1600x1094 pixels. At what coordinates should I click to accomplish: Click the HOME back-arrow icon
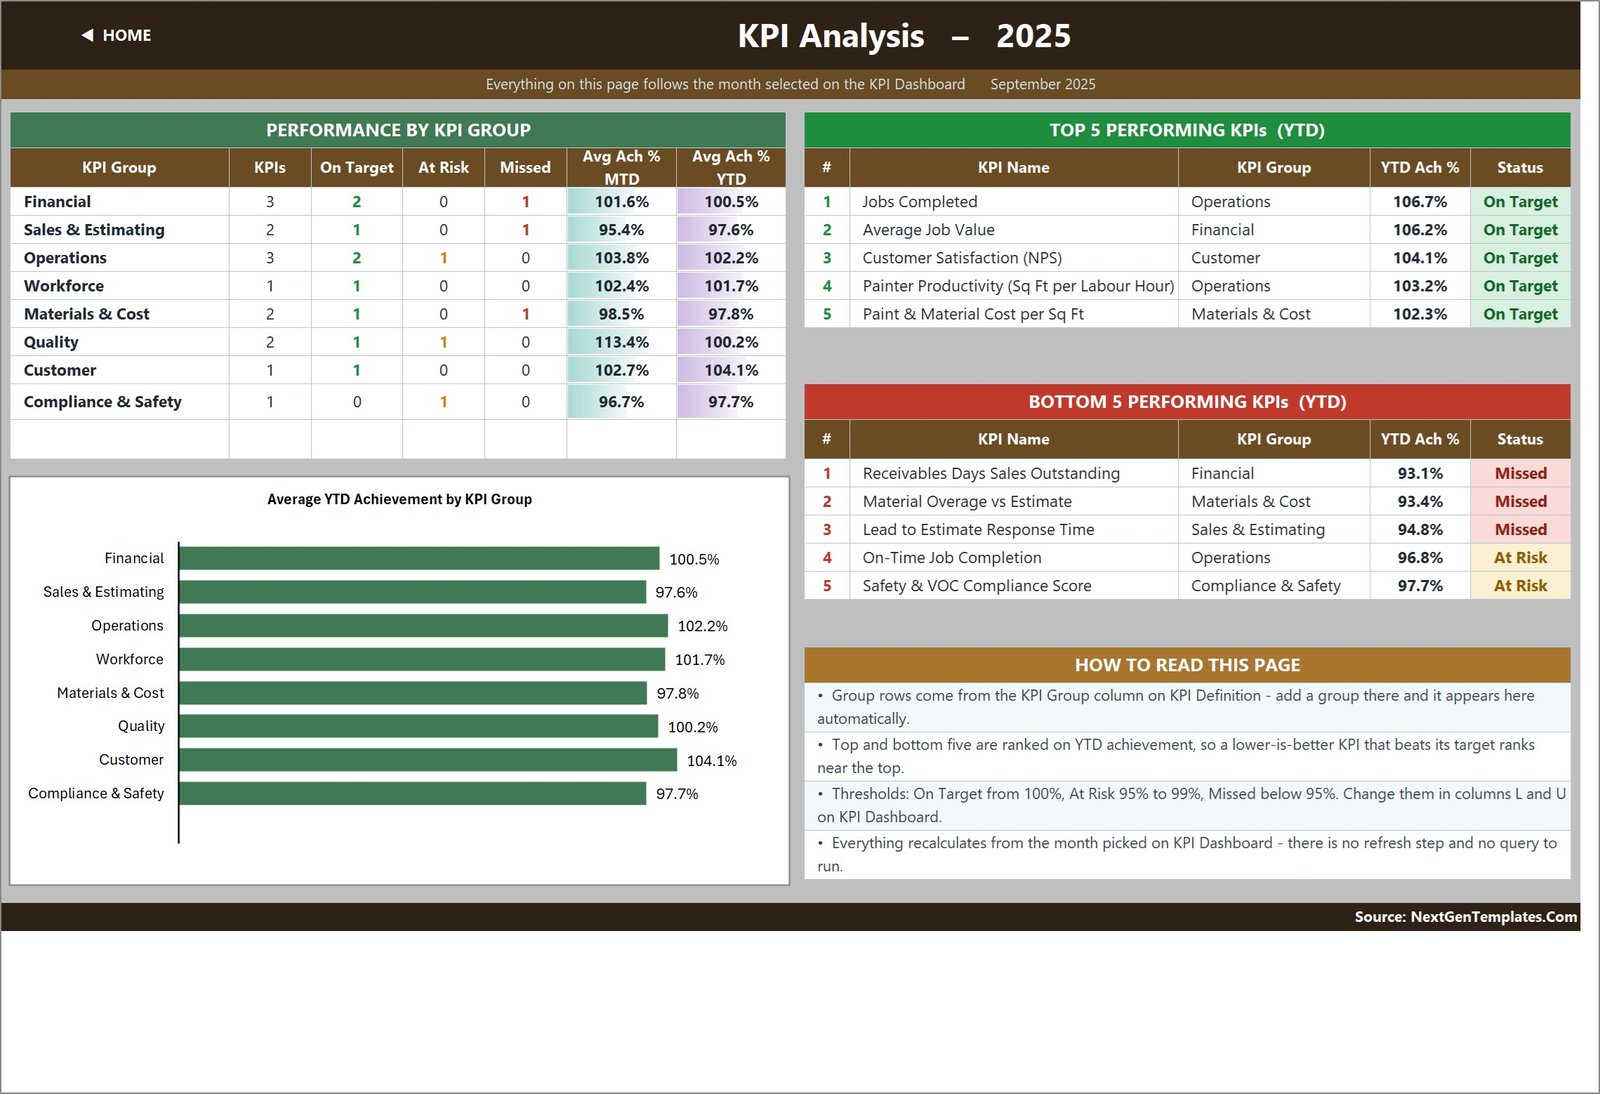pyautogui.click(x=88, y=35)
